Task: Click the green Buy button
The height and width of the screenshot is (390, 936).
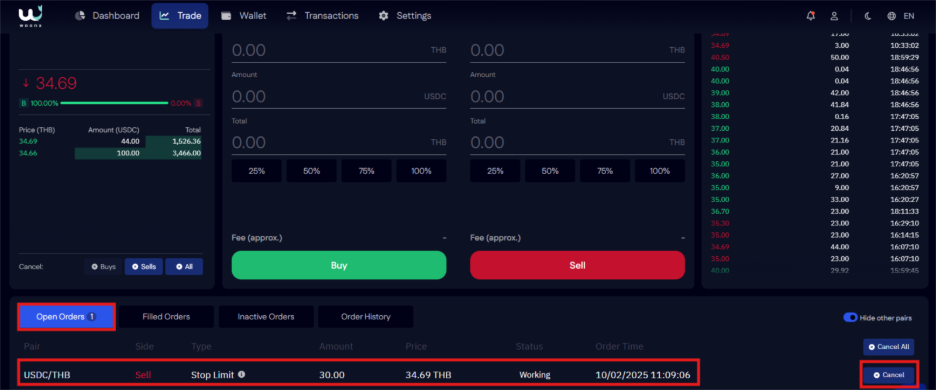Action: click(338, 265)
